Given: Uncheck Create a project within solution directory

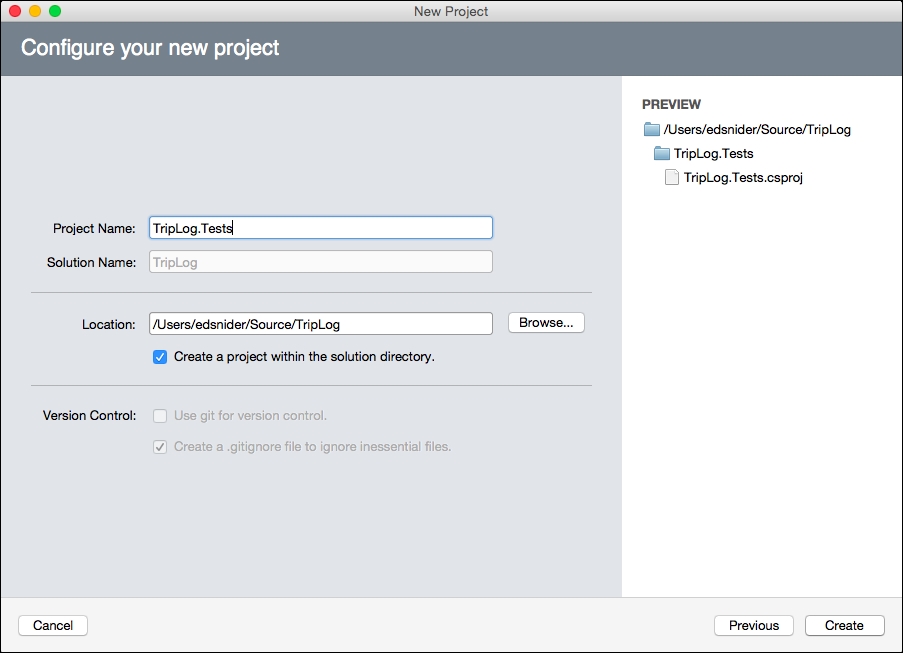Looking at the screenshot, I should tap(160, 357).
